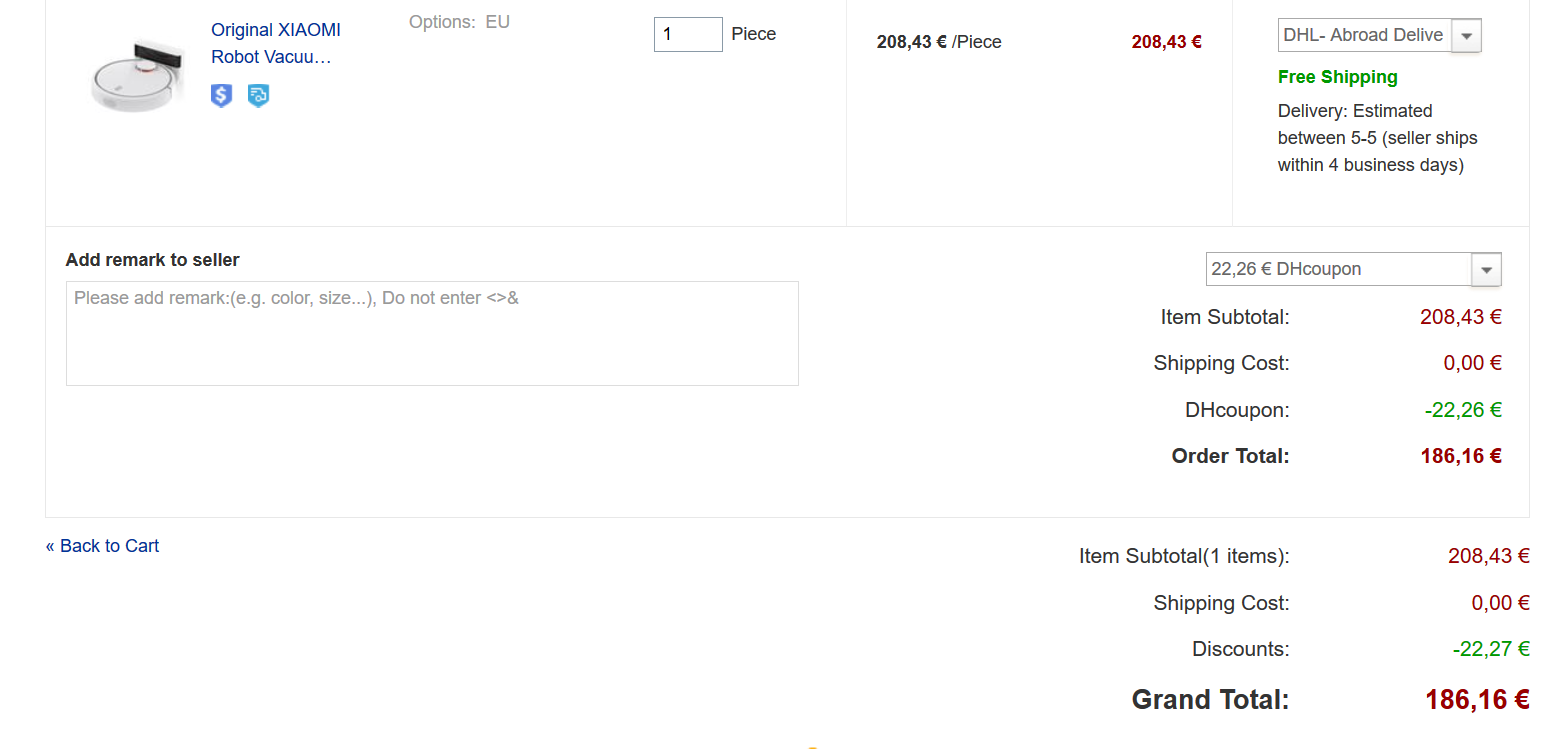Click the green -22,26 € DHcoupon amount
1545x749 pixels.
pyautogui.click(x=1463, y=410)
